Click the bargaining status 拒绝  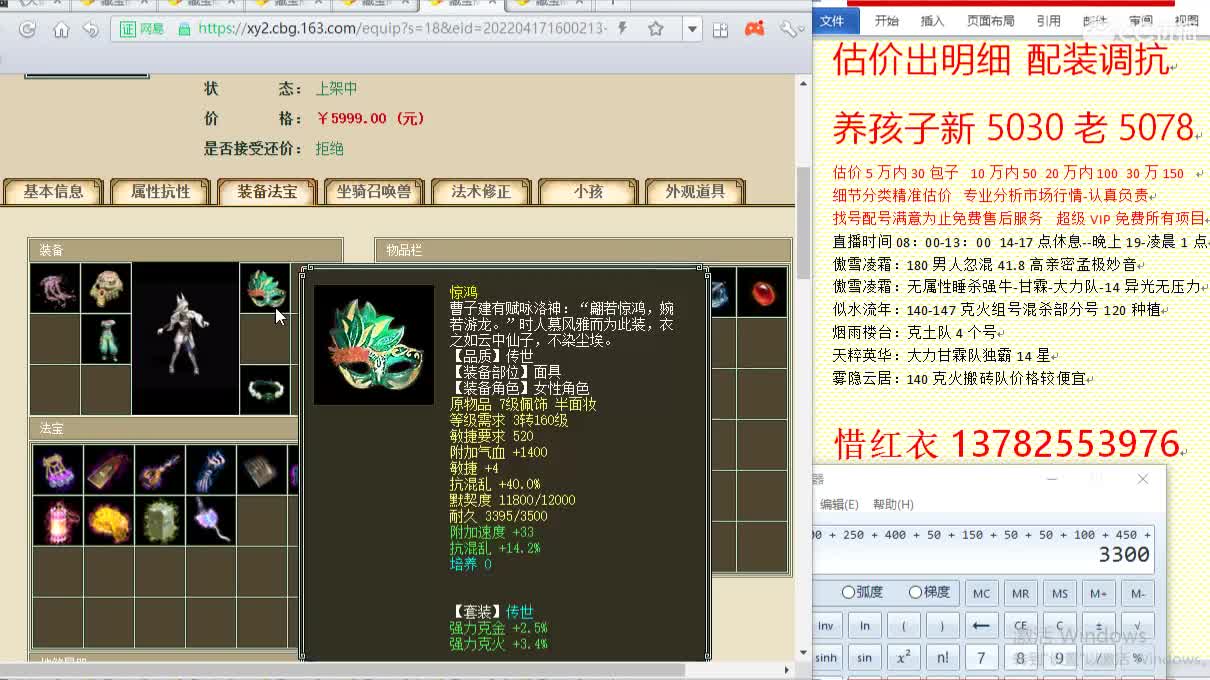click(x=329, y=148)
